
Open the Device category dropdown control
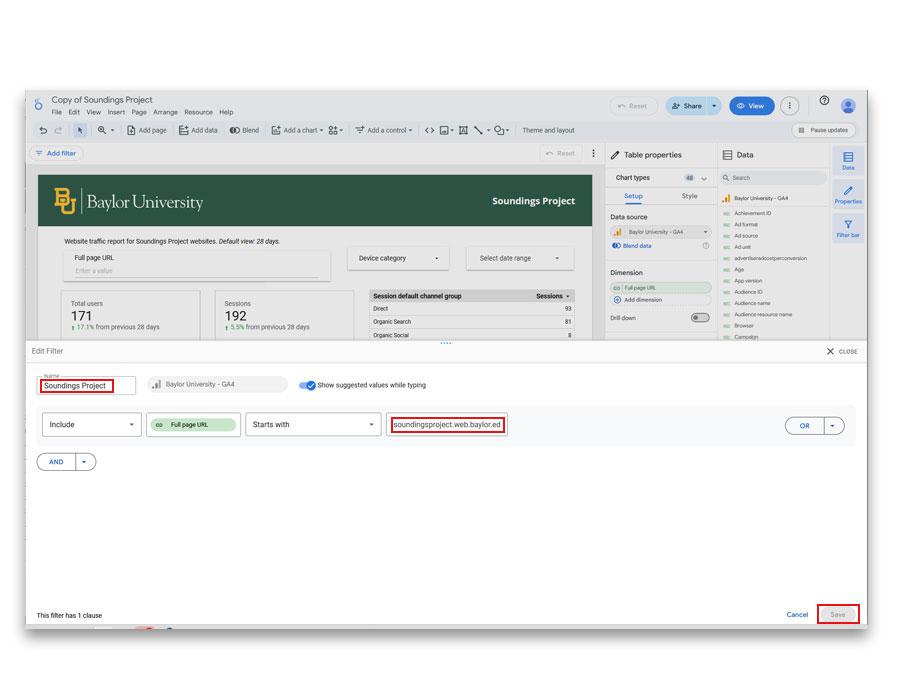[398, 258]
